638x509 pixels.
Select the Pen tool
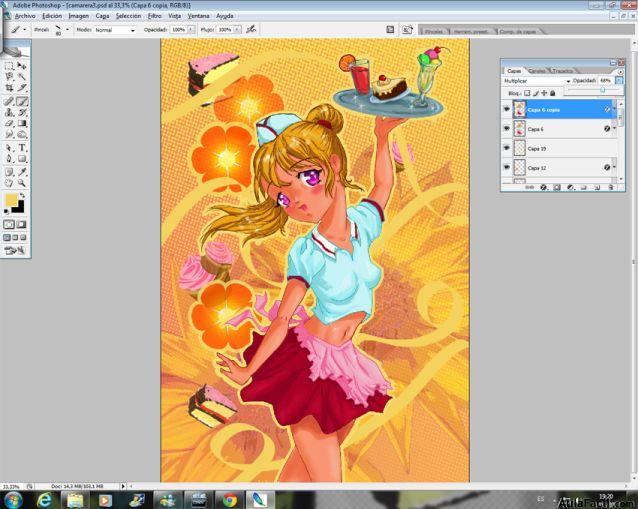[9, 159]
